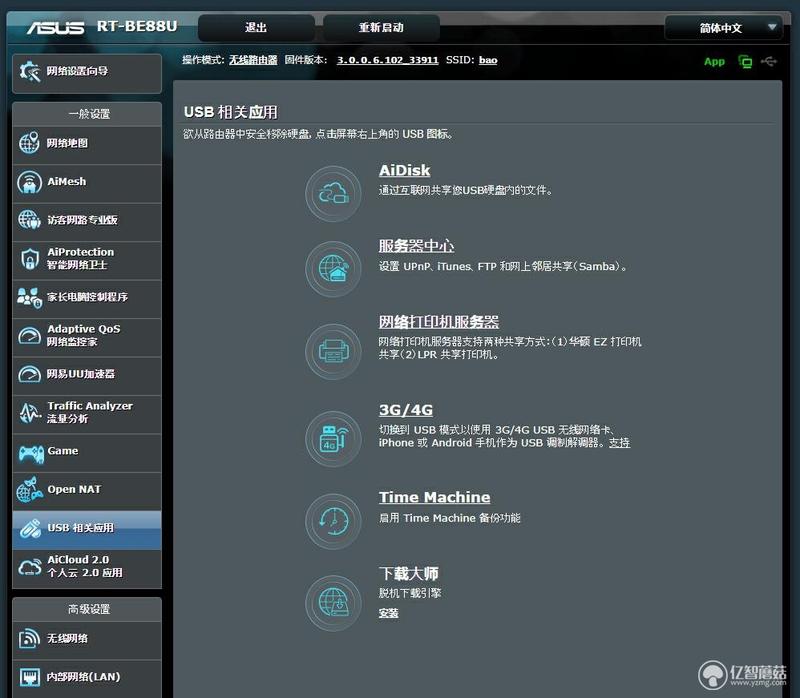Open the Traffic Analyzer waveform icon
This screenshot has width=800, height=698.
click(30, 413)
